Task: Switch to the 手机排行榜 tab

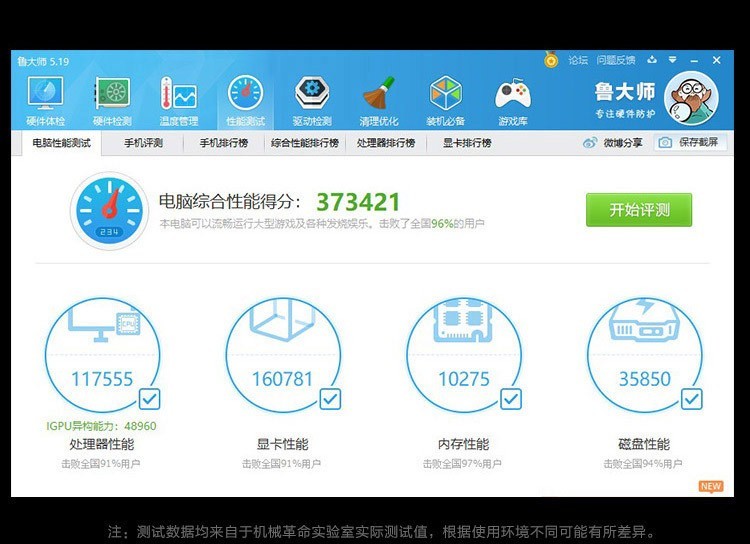Action: coord(223,143)
